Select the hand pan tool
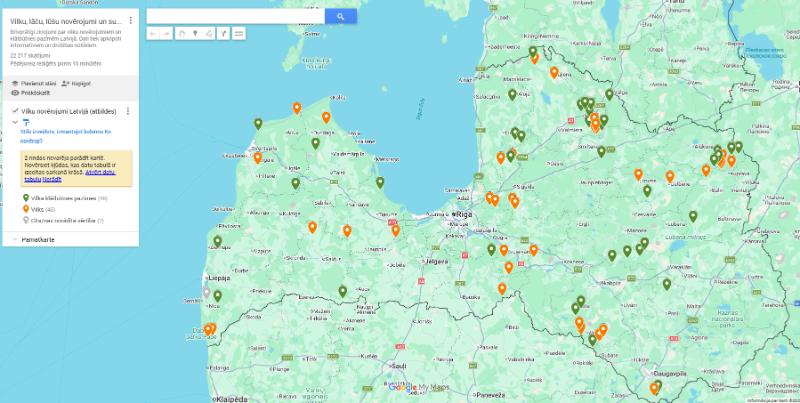 coord(181,33)
